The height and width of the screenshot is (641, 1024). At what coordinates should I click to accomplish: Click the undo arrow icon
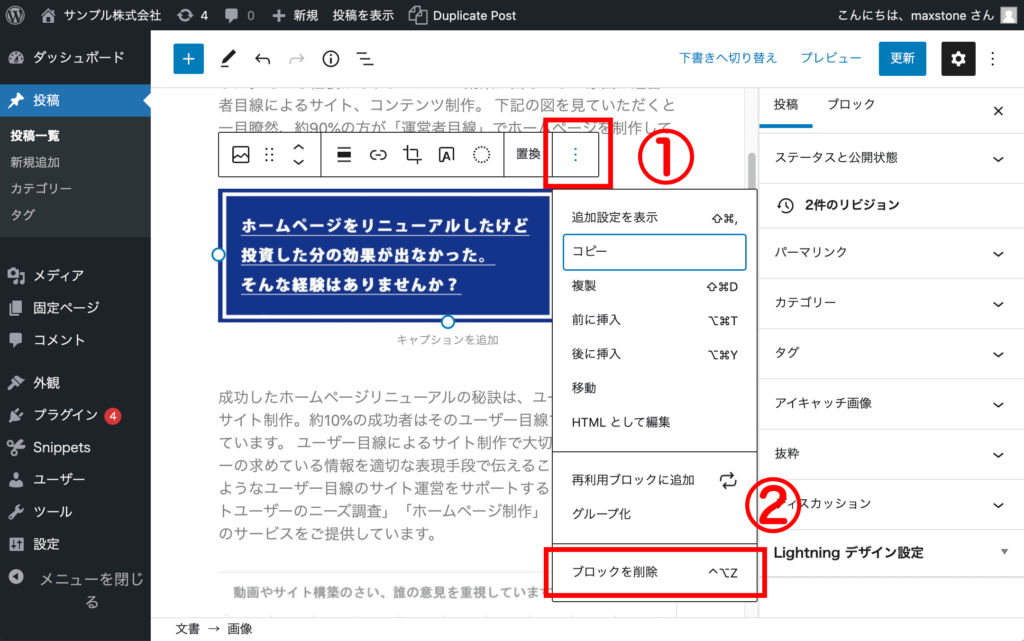[x=261, y=58]
